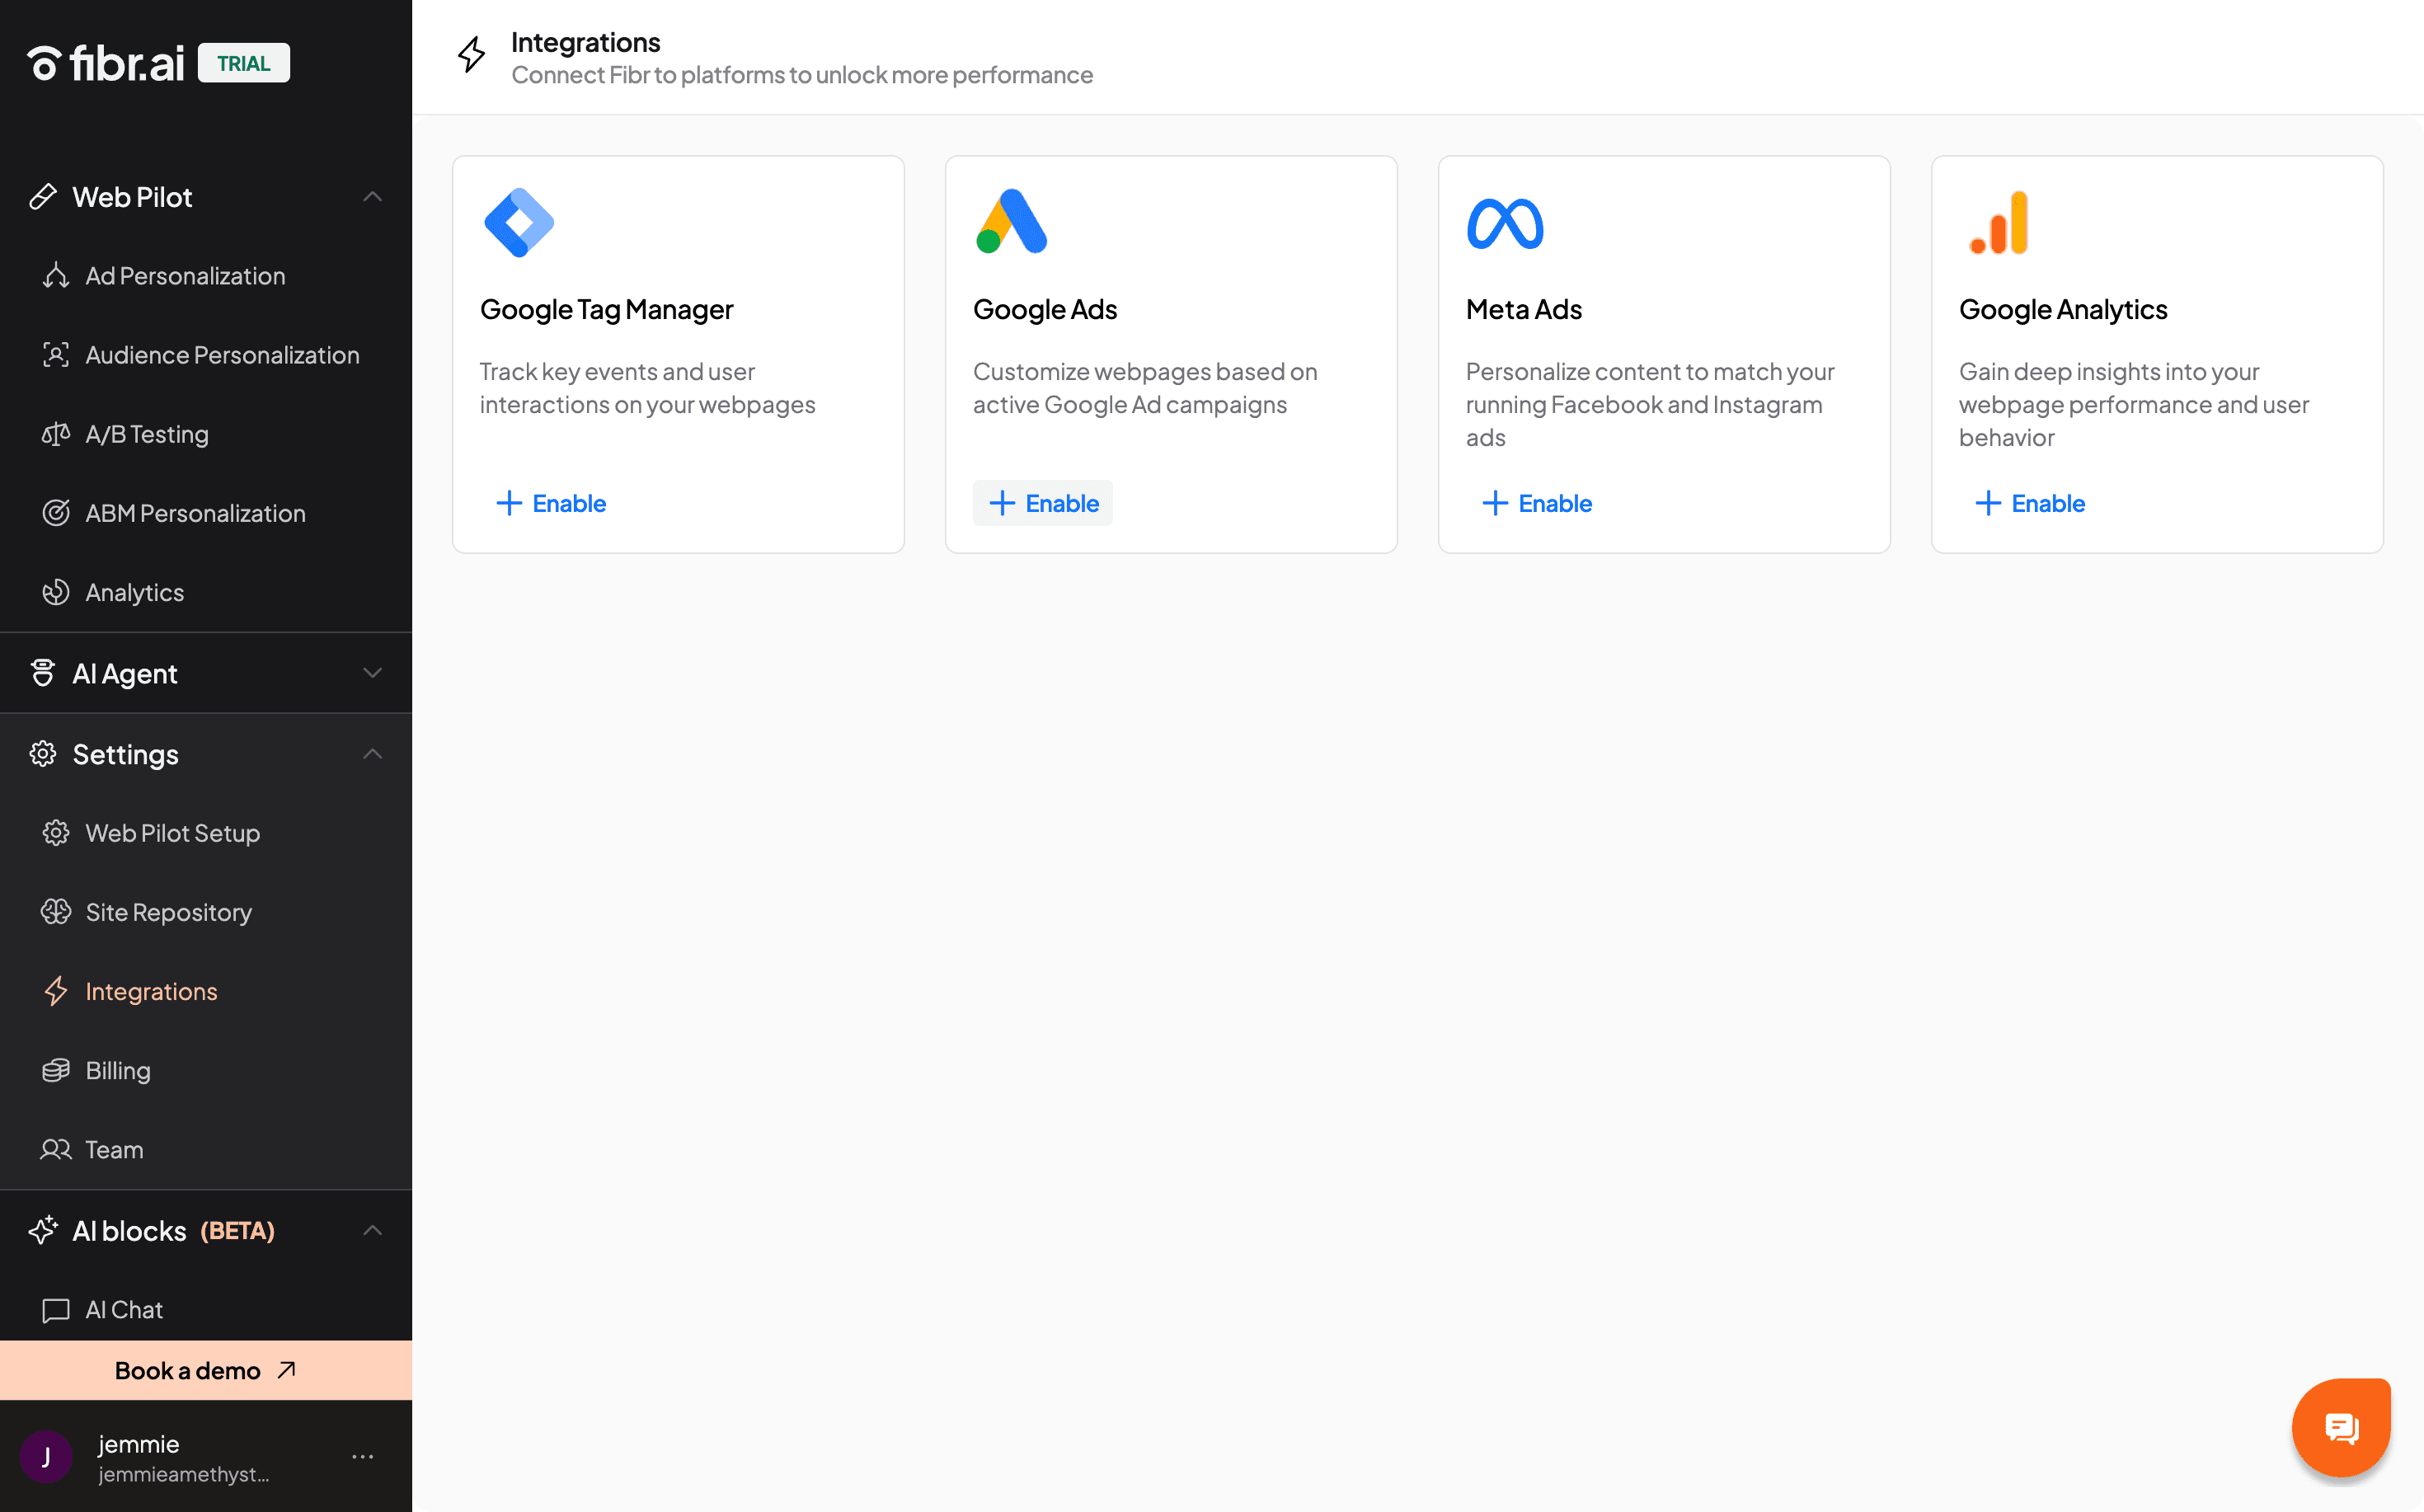Enable the Meta Ads integration
The width and height of the screenshot is (2424, 1512).
tap(1536, 503)
